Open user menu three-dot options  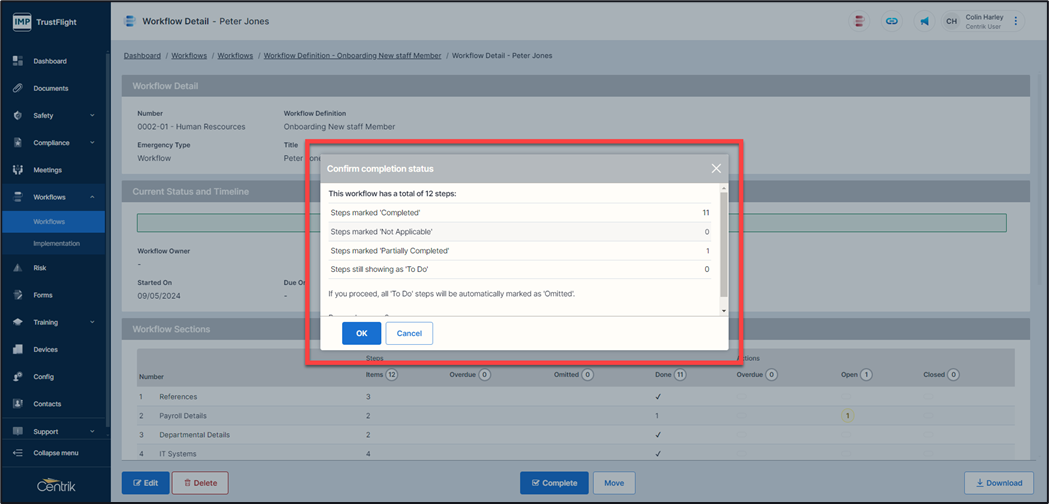click(1016, 21)
